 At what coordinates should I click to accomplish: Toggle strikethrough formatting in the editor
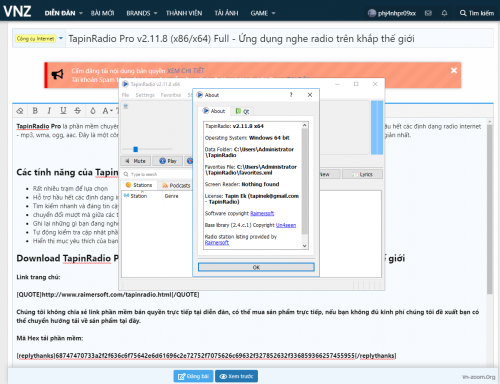pyautogui.click(x=77, y=111)
